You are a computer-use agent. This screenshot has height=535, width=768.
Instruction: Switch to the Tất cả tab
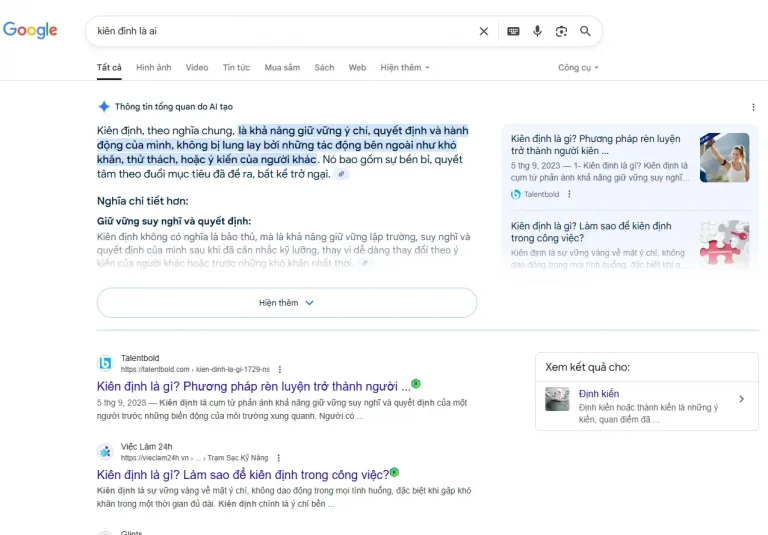pos(109,68)
